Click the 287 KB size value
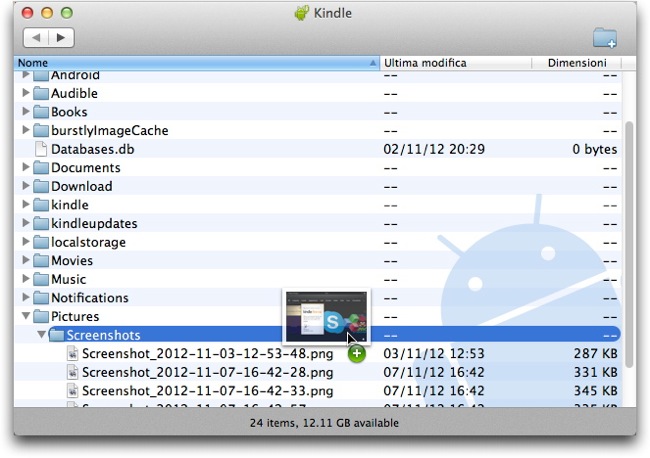Viewport: 650px width, 458px height. [x=595, y=354]
